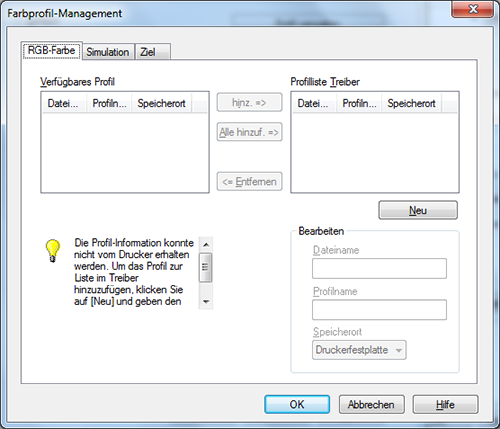
Task: Sort Profilliste Treiber by Datei... column
Action: (x=314, y=103)
